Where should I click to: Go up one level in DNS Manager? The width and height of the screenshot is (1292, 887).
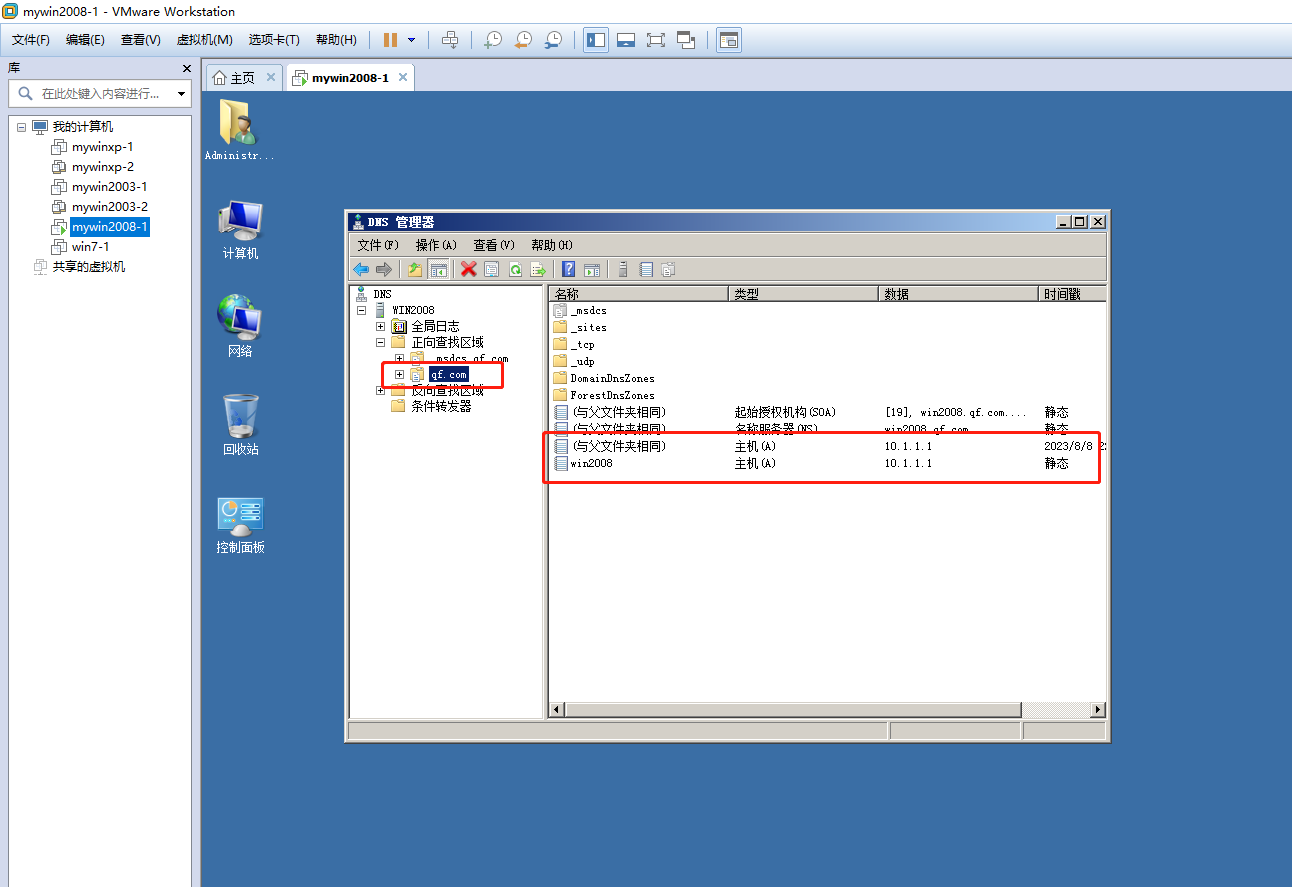[x=415, y=269]
